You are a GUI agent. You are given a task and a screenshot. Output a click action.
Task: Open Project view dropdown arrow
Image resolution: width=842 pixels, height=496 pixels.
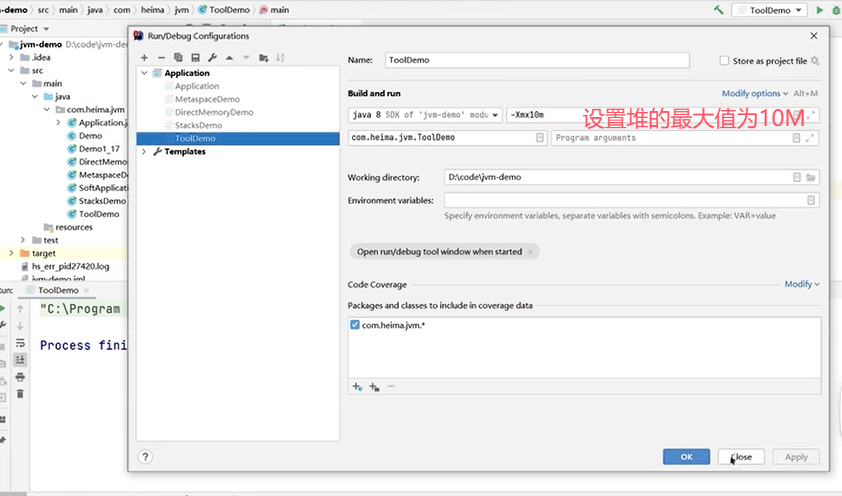(x=46, y=29)
